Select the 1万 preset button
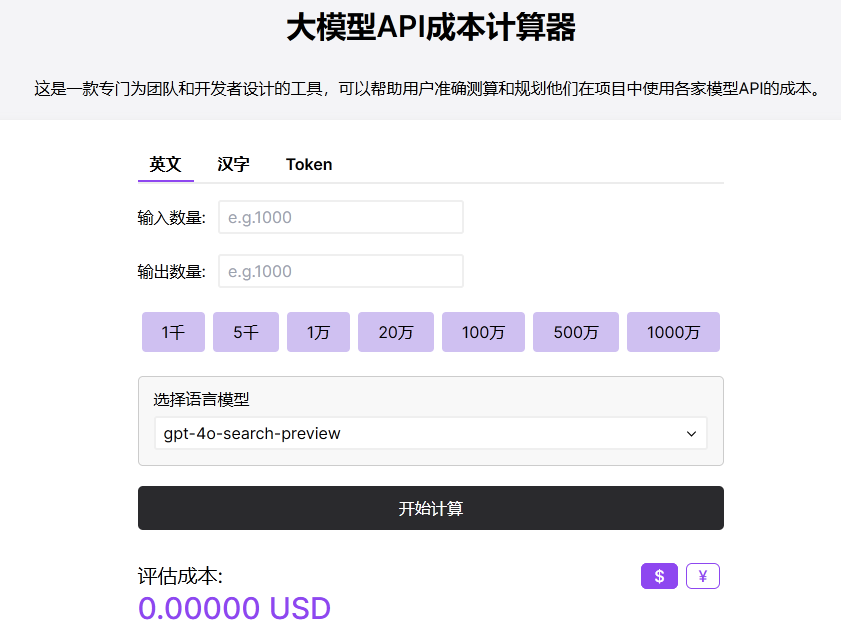The height and width of the screenshot is (640, 841). (318, 332)
